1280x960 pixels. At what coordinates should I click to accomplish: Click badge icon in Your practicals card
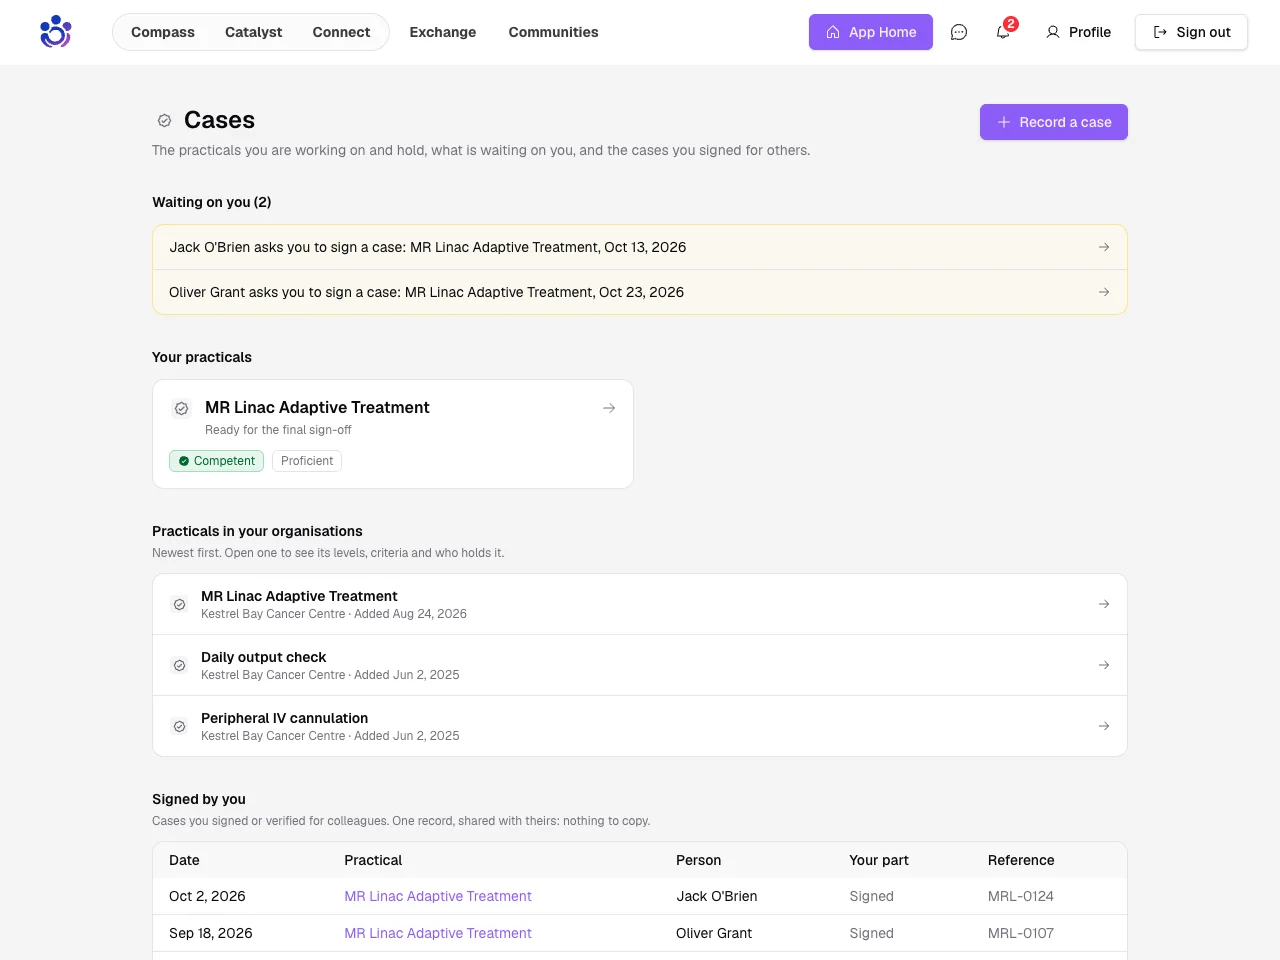181,408
